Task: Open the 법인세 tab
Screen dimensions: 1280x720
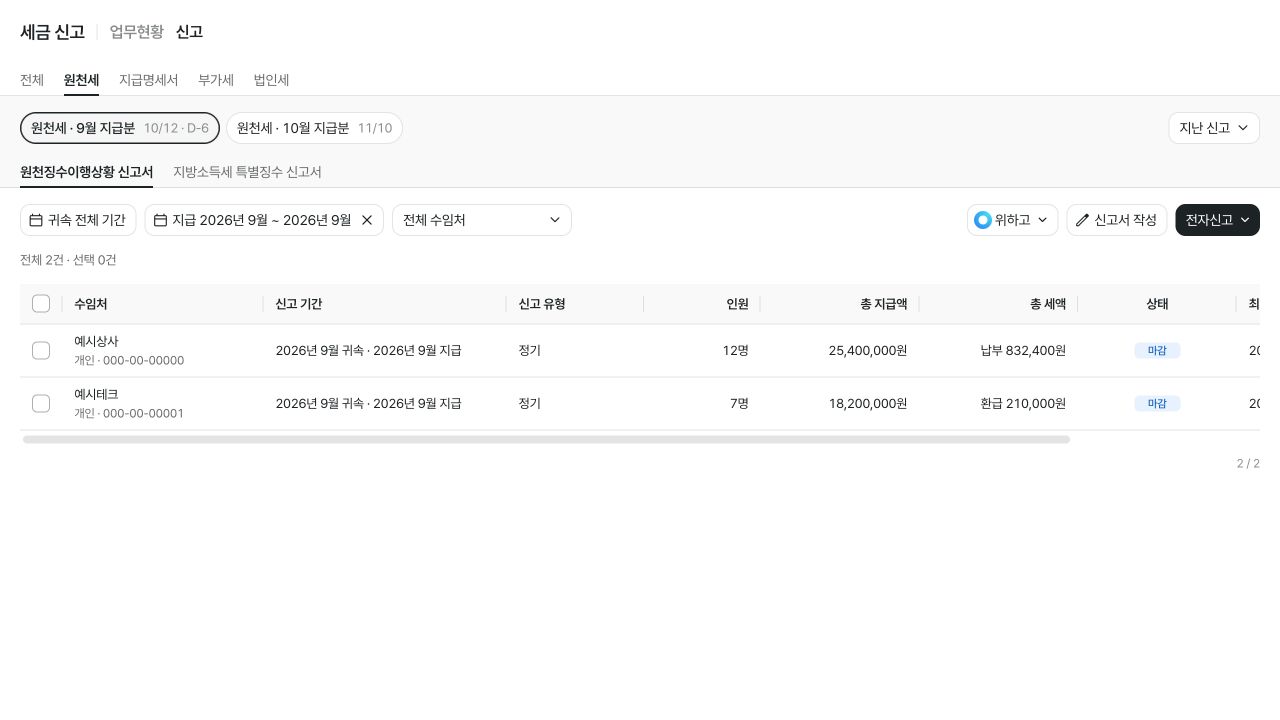Action: [271, 80]
